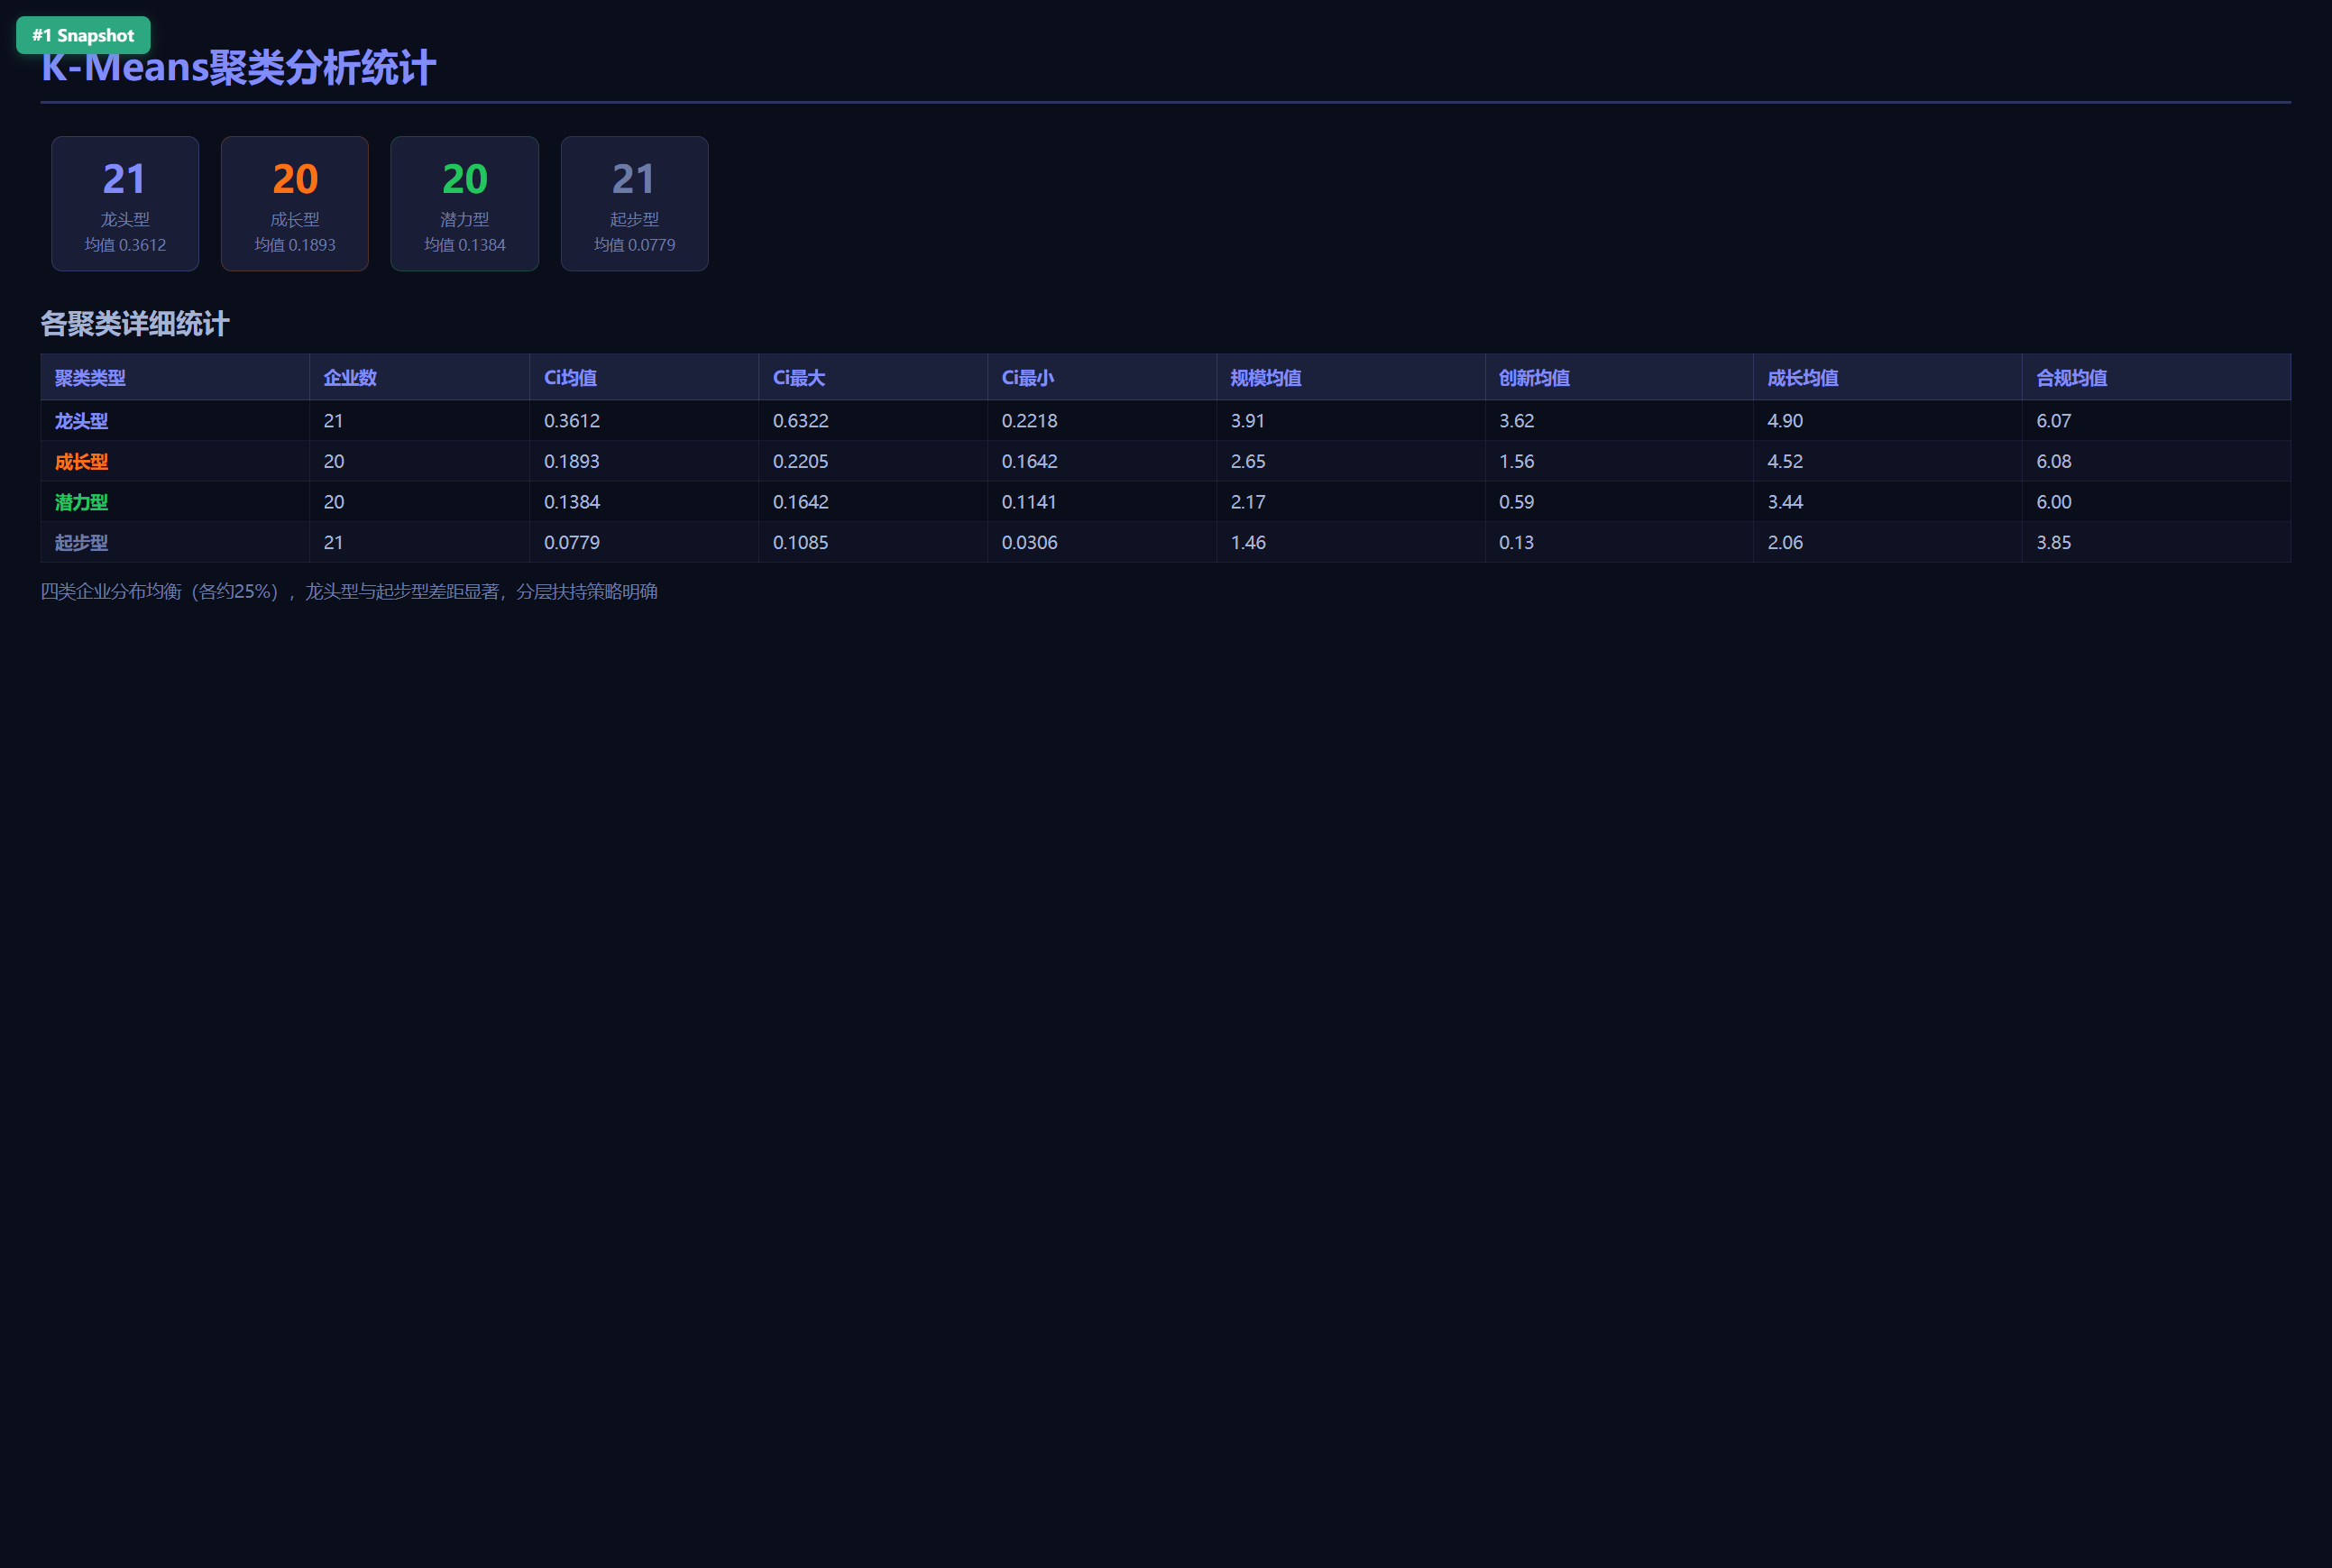
Task: Select the 成长型 summary card showing 20
Action: 295,204
